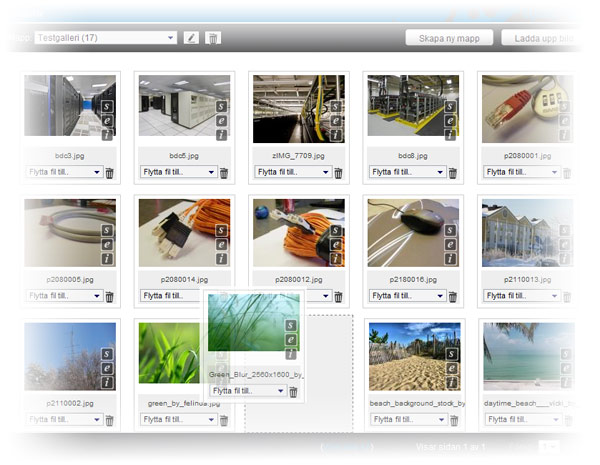Delete p2080005.jpg with its trash icon

tap(109, 297)
